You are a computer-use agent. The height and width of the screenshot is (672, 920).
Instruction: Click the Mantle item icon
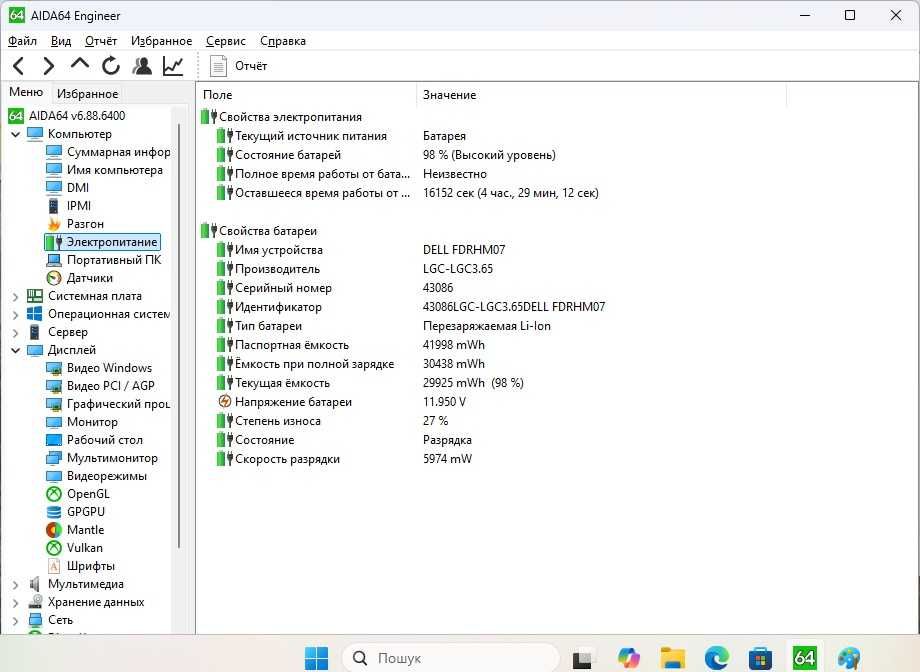coord(54,531)
